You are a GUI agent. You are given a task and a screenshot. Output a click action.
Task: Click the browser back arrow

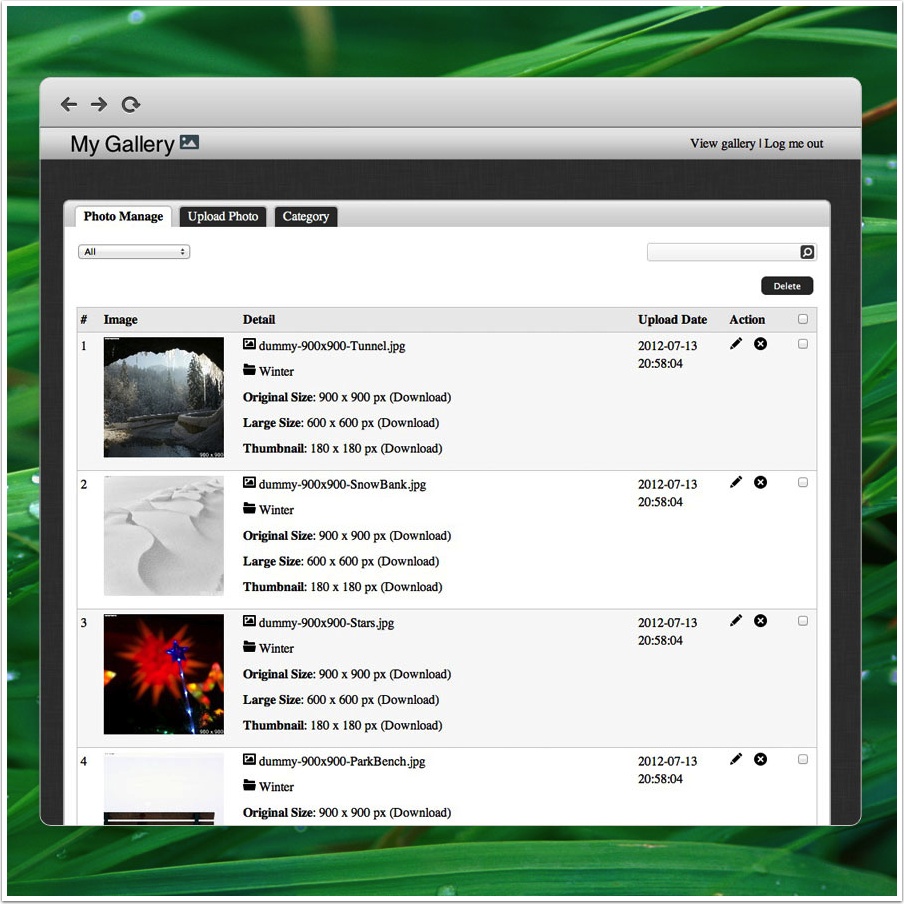click(69, 104)
